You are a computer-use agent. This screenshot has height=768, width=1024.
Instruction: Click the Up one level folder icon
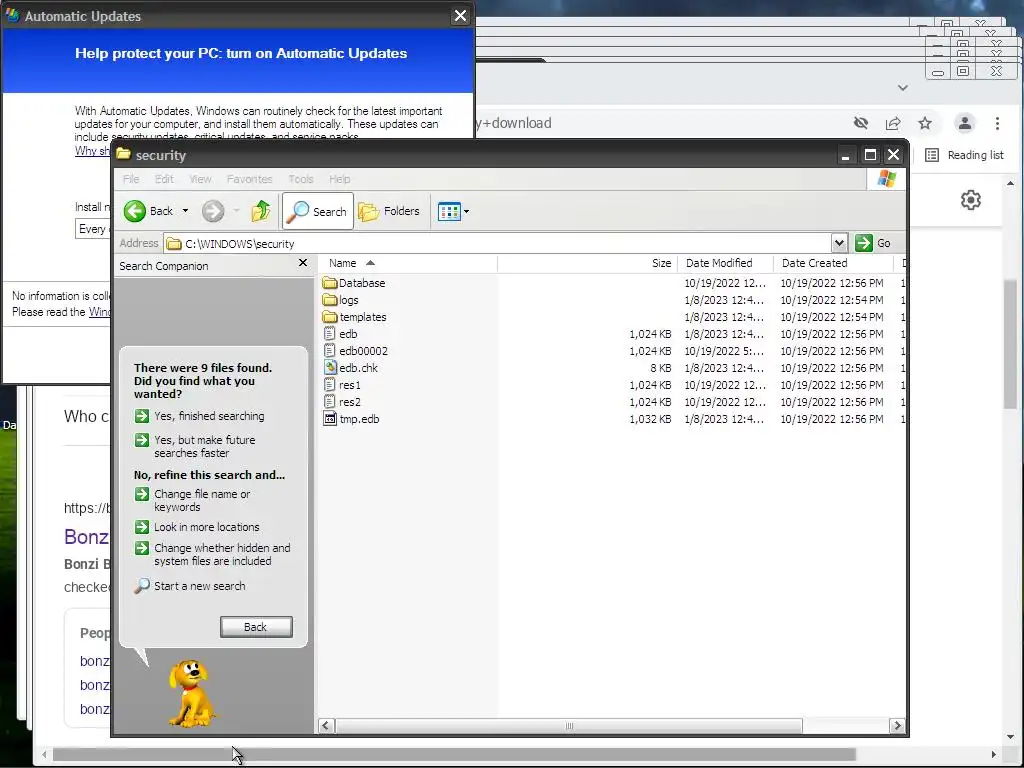(x=261, y=211)
